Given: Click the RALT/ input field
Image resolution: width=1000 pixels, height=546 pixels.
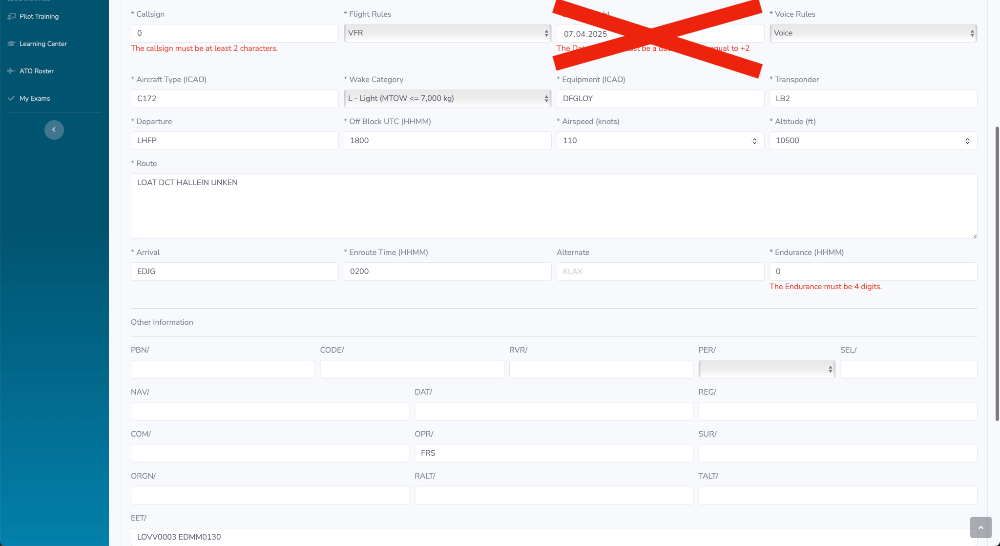Looking at the screenshot, I should 554,496.
